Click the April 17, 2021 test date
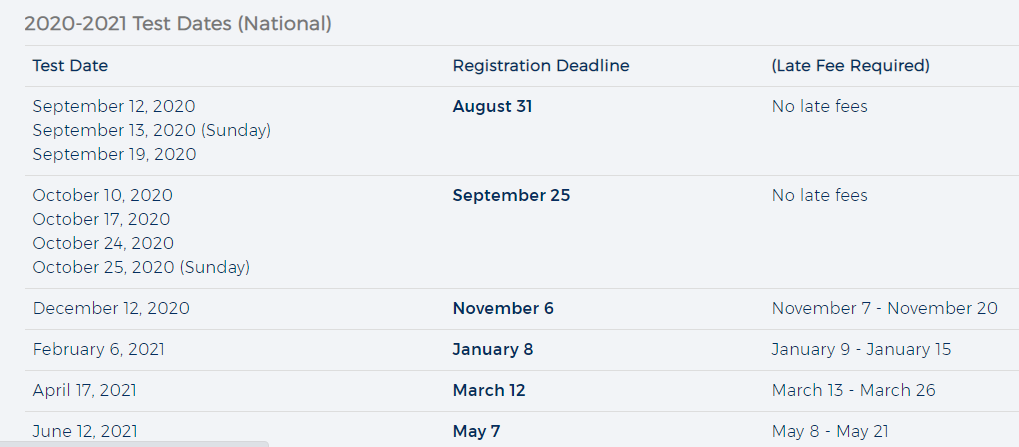The width and height of the screenshot is (1019, 447). [85, 390]
